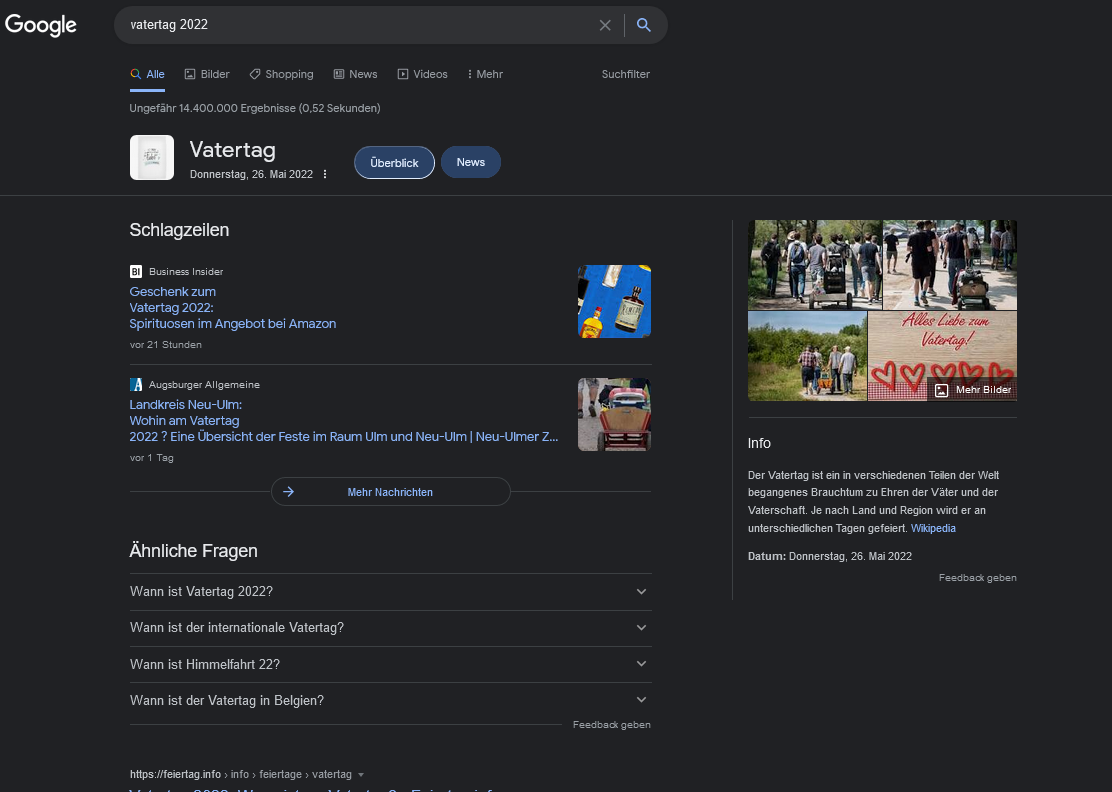1112x792 pixels.
Task: Click the Business Insider source icon
Action: [136, 271]
